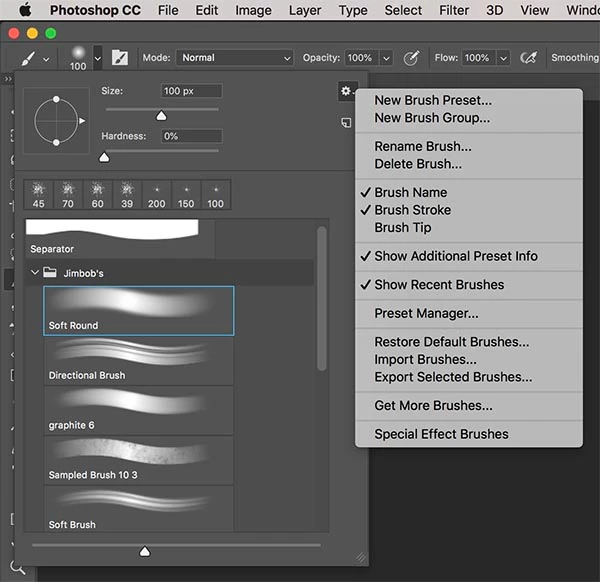This screenshot has width=600, height=582.
Task: Open the Apple menu
Action: (x=25, y=10)
